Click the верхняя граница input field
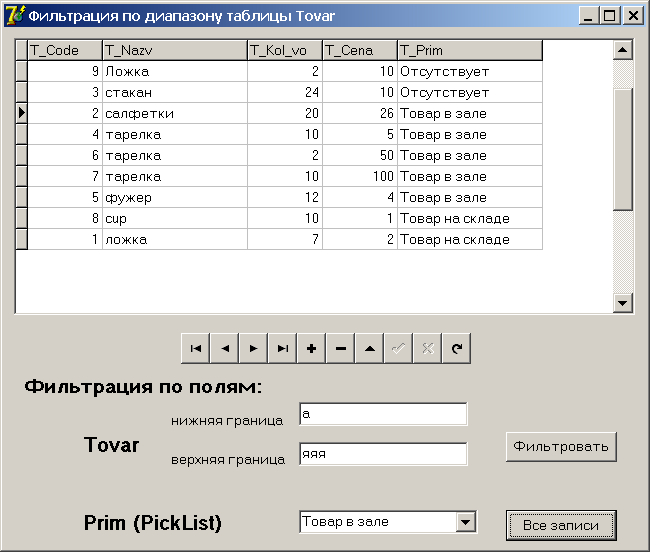This screenshot has width=650, height=552. point(383,454)
